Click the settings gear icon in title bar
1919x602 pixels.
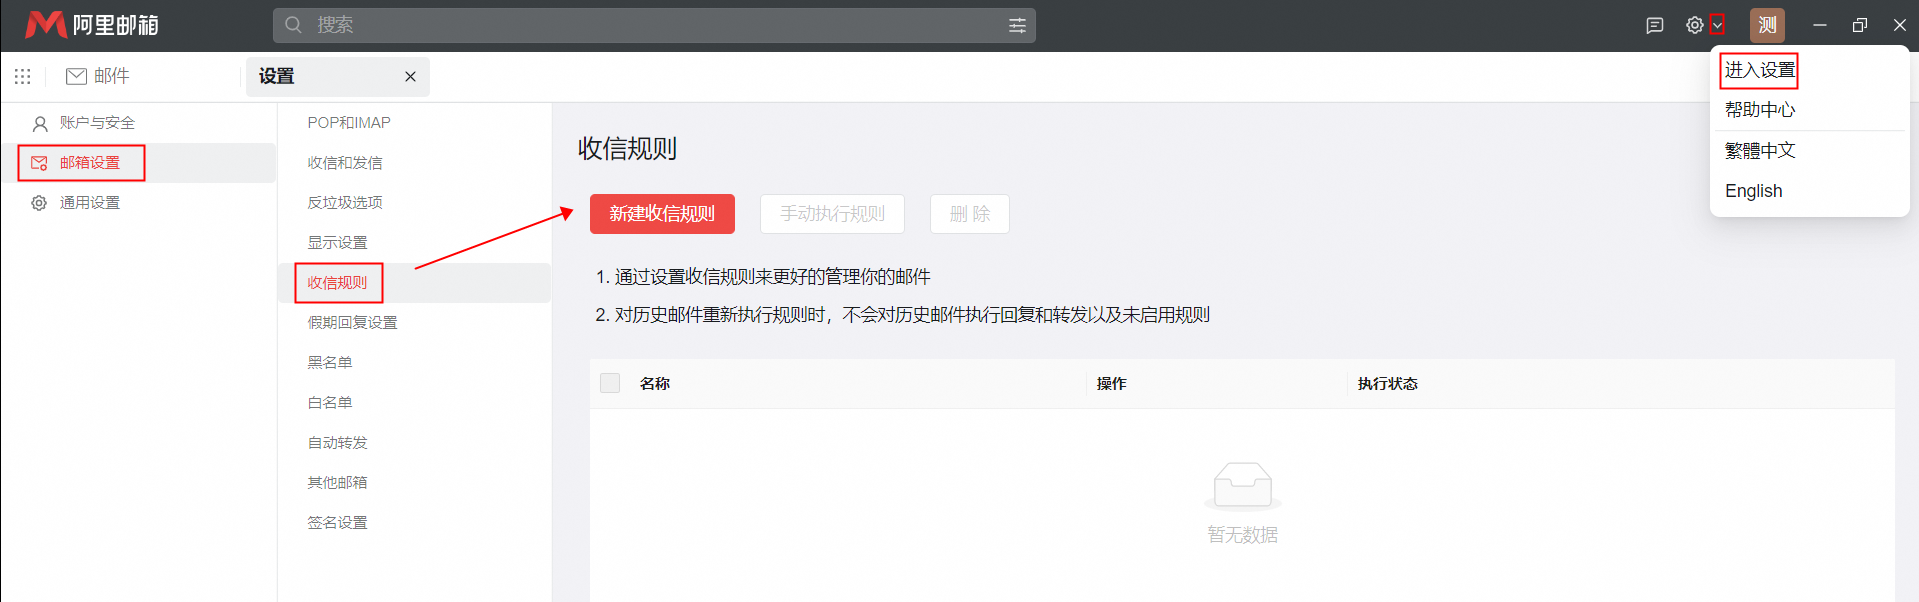tap(1694, 26)
